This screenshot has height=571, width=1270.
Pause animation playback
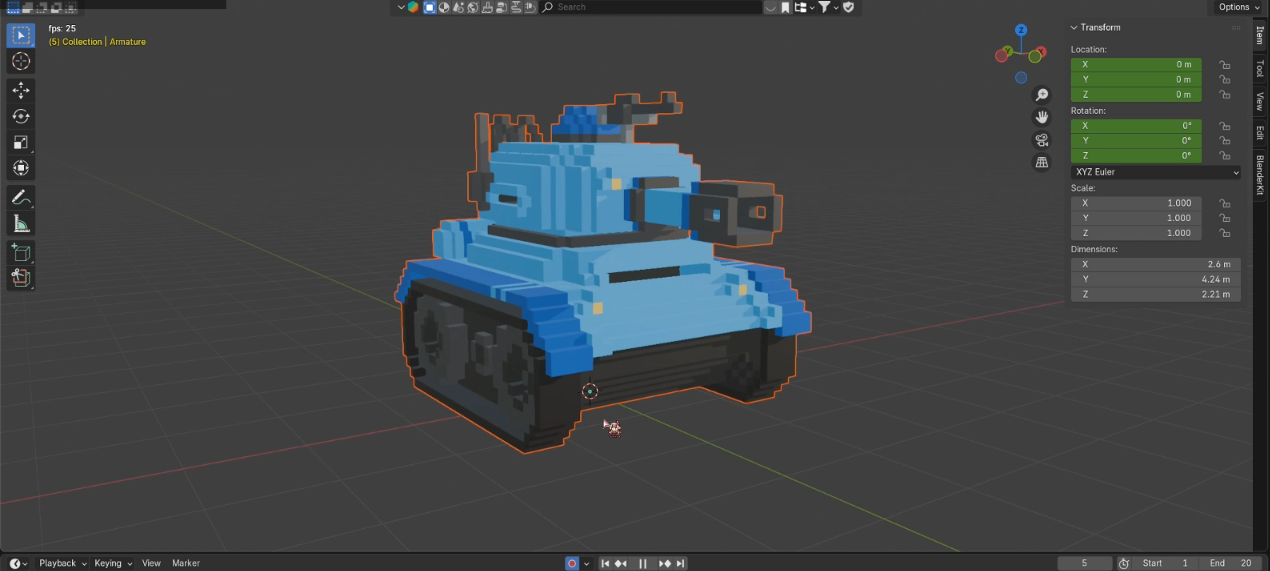click(x=643, y=564)
